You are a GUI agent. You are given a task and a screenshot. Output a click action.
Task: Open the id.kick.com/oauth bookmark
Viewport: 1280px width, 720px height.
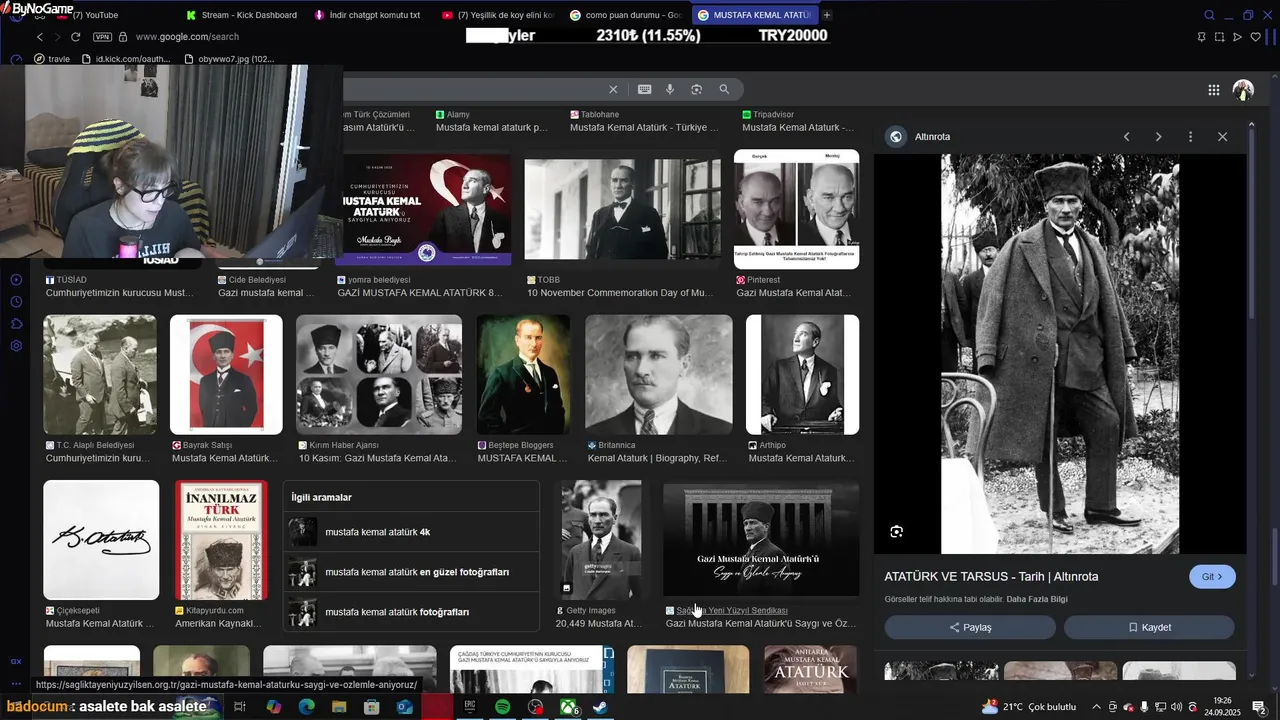tap(126, 59)
